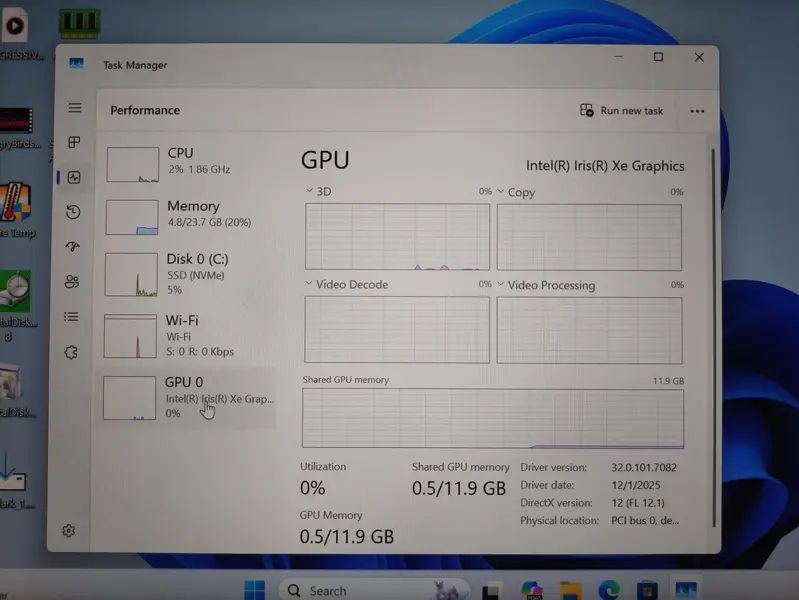Click the Physical location value PCI bus 0
The width and height of the screenshot is (799, 600).
coord(645,520)
